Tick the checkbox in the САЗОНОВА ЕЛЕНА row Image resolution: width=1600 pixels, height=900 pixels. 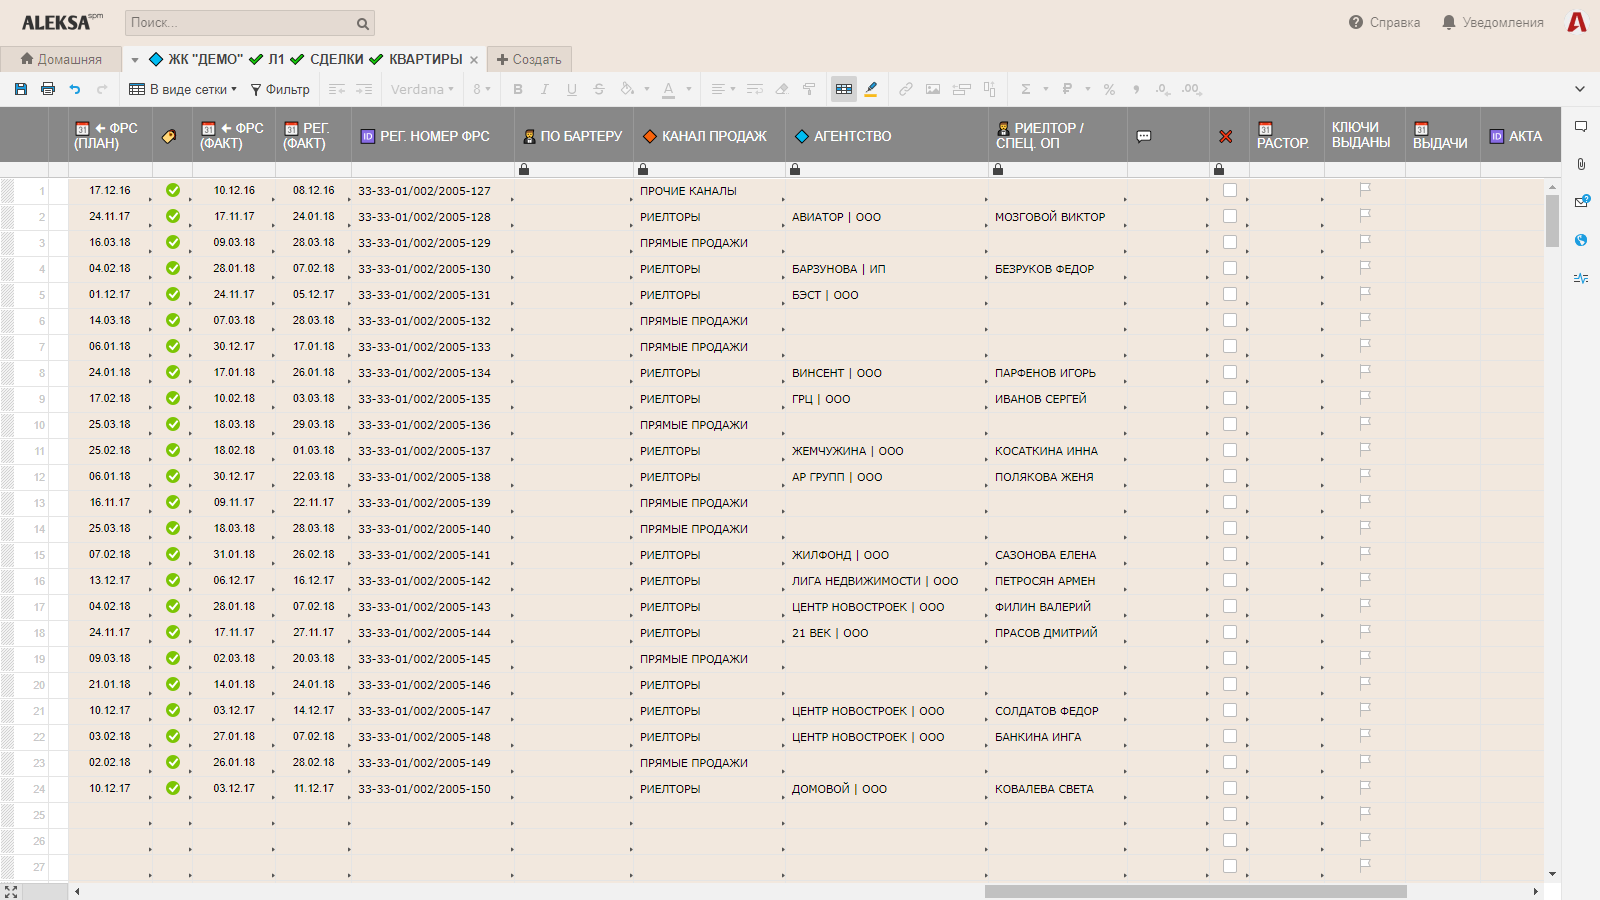point(1230,554)
